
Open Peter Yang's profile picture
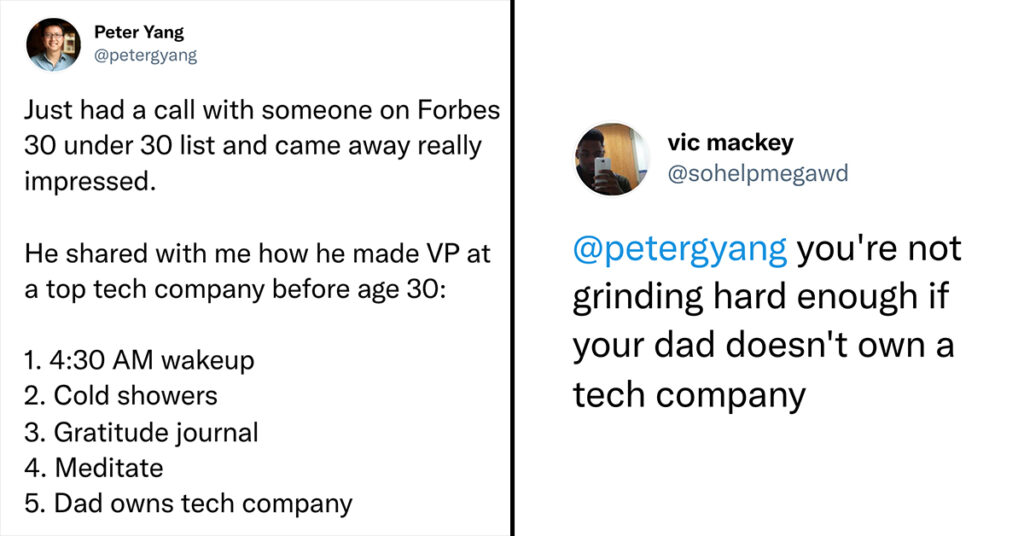pos(54,44)
